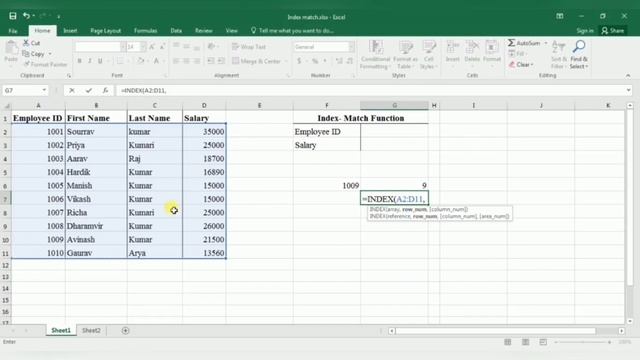Click the Insert Function fx icon

click(x=105, y=91)
